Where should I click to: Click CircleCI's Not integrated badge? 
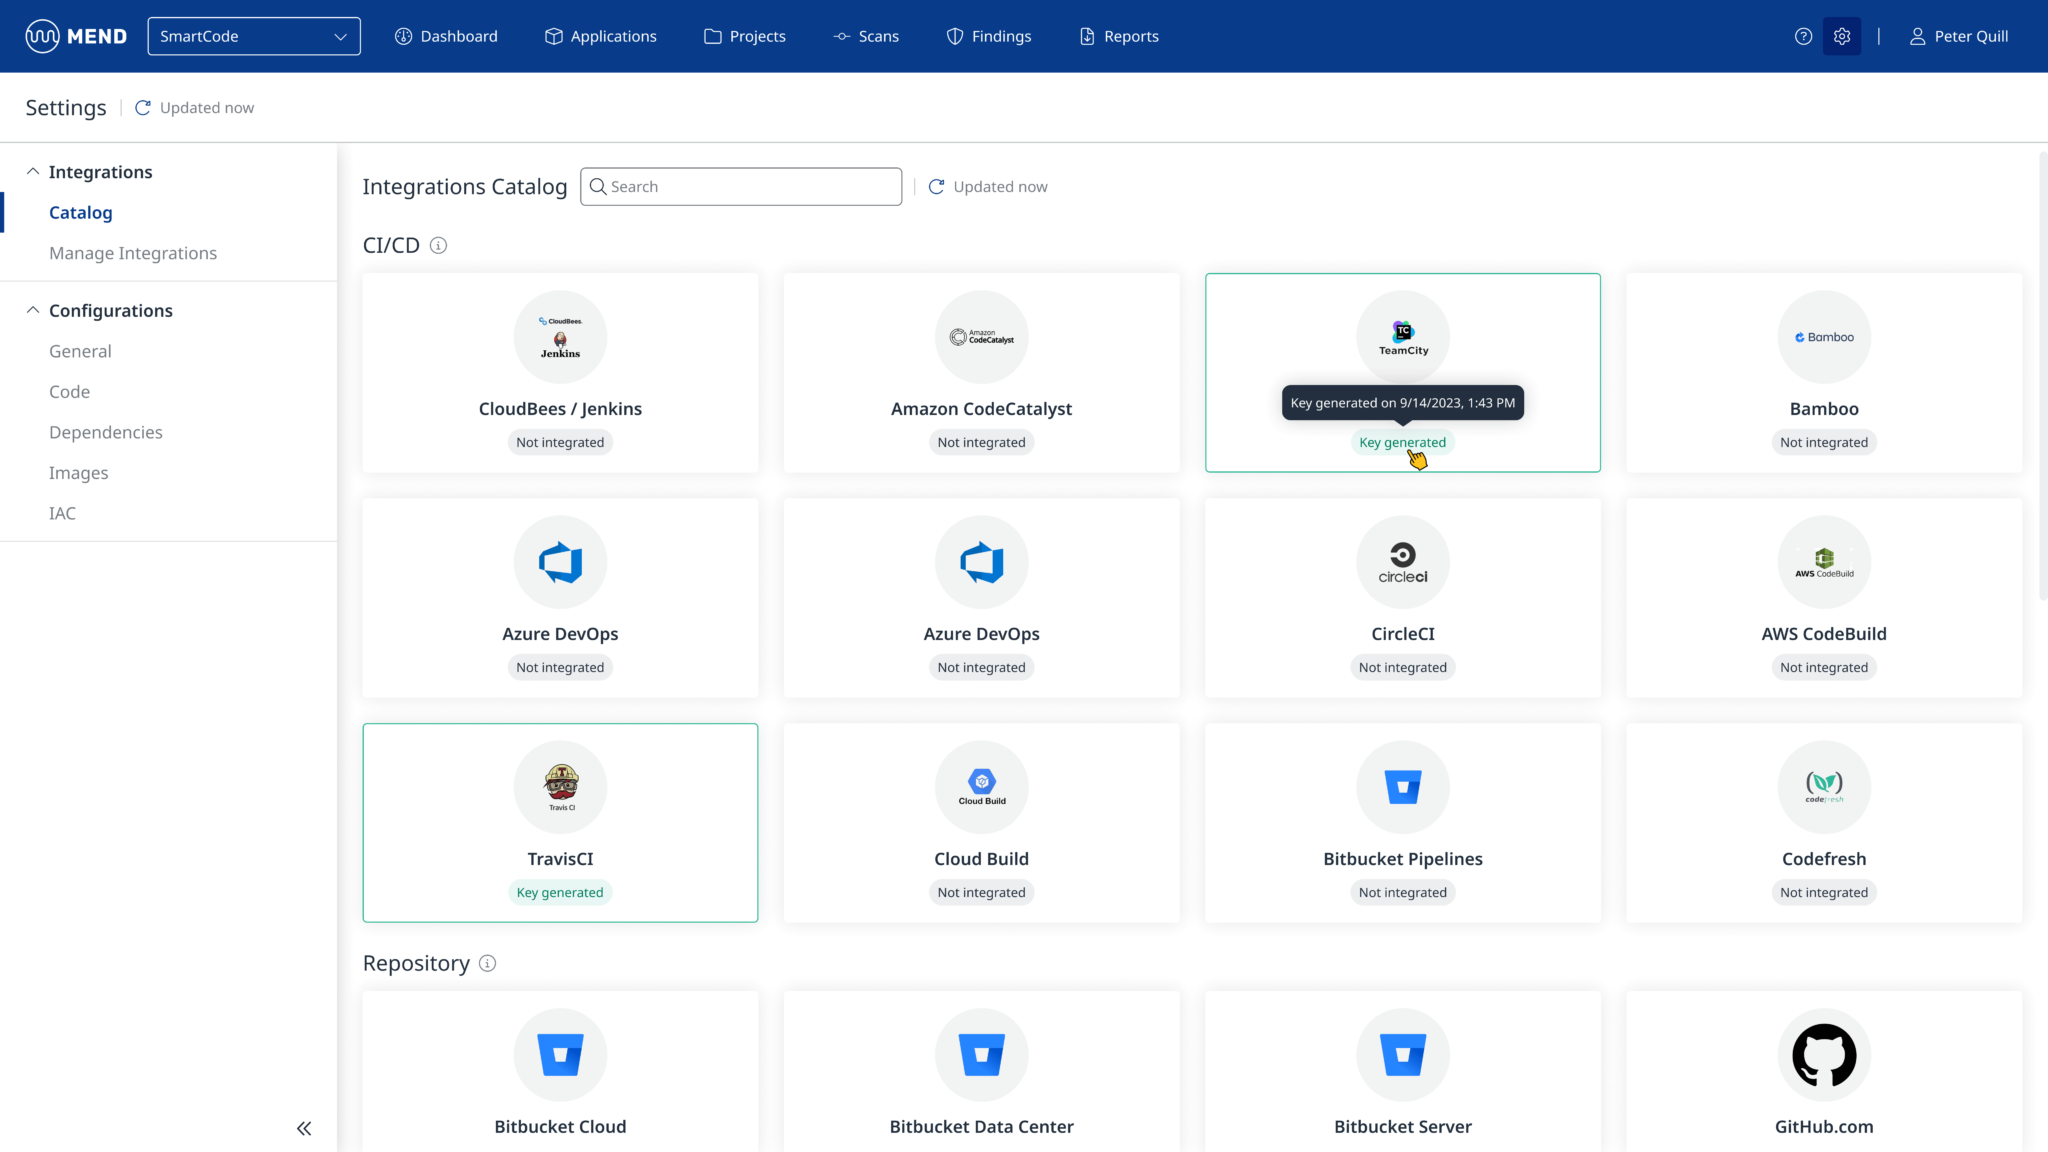pyautogui.click(x=1403, y=668)
